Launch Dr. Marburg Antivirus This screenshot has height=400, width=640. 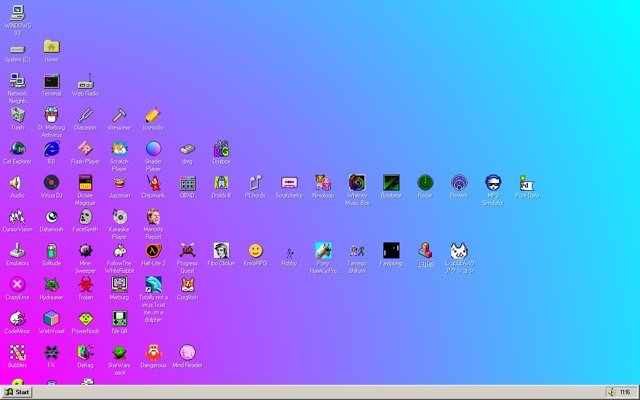pyautogui.click(x=51, y=115)
